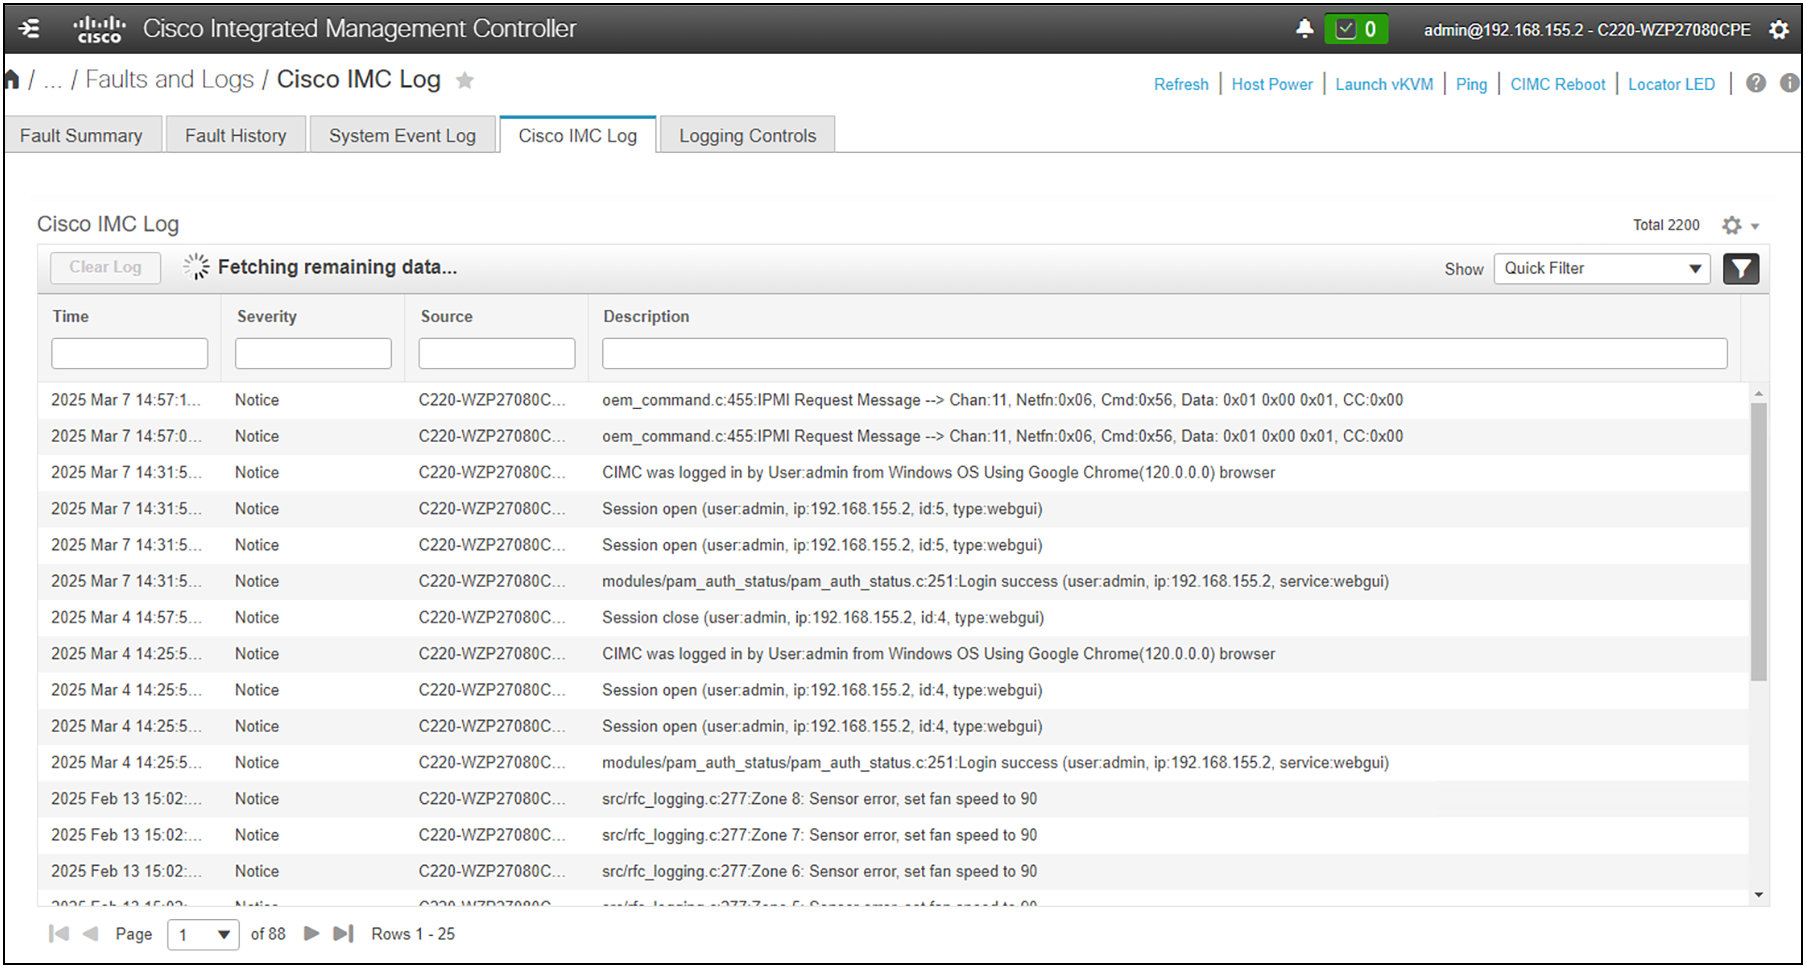Select 'Zone 7: Sensor error' log row
This screenshot has height=968, width=1806.
[x=893, y=835]
